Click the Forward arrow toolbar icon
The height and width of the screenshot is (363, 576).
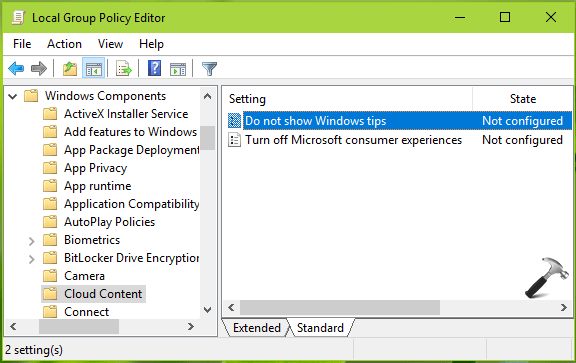[39, 68]
